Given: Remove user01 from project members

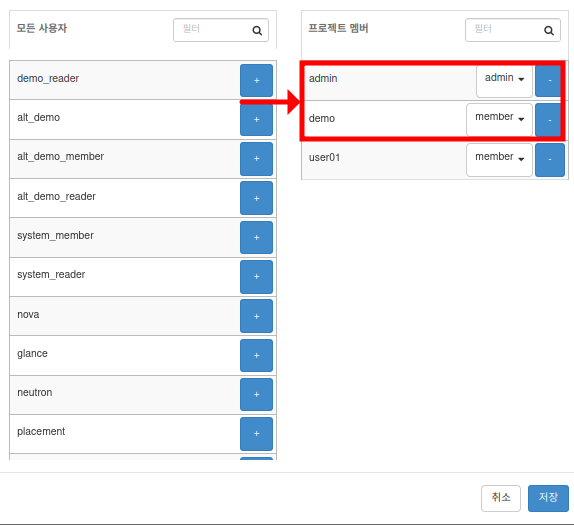Looking at the screenshot, I should coord(549,160).
